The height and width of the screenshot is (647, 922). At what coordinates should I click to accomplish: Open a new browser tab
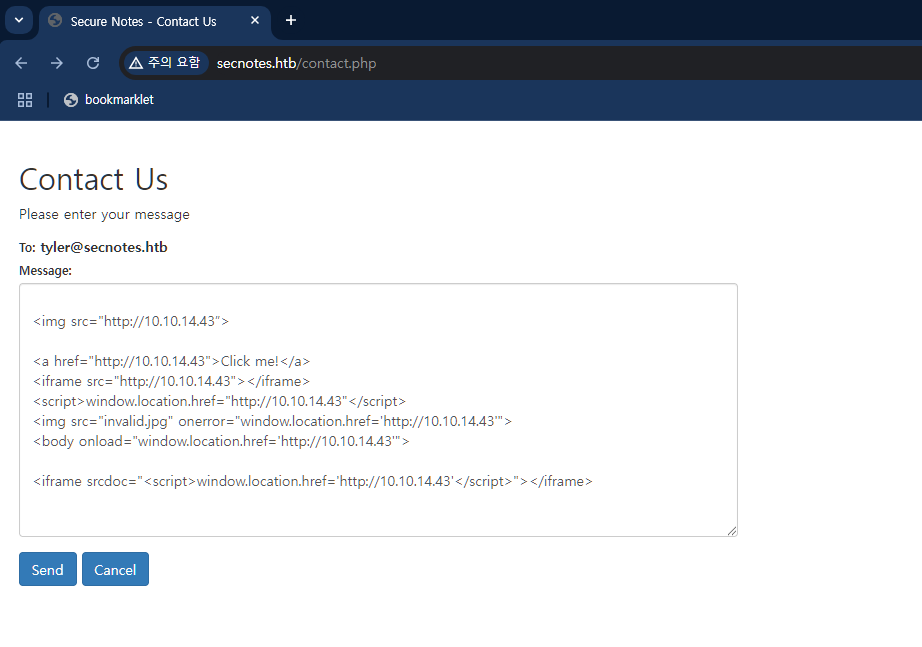coord(290,21)
